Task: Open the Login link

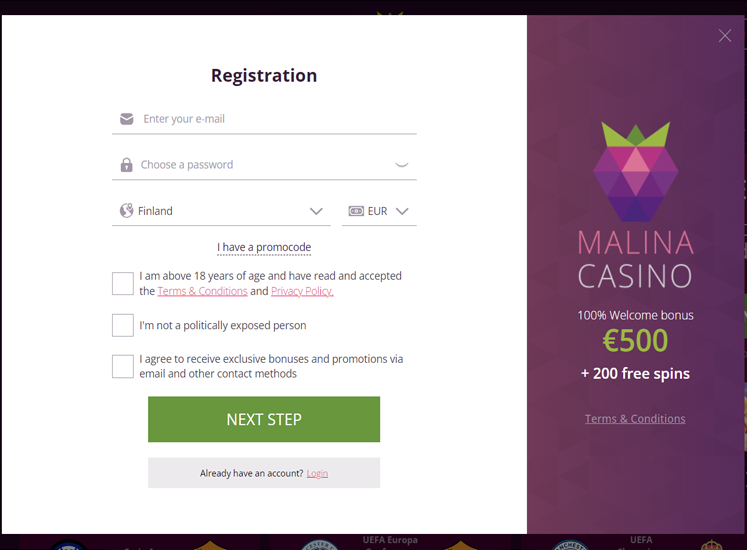Action: 317,473
